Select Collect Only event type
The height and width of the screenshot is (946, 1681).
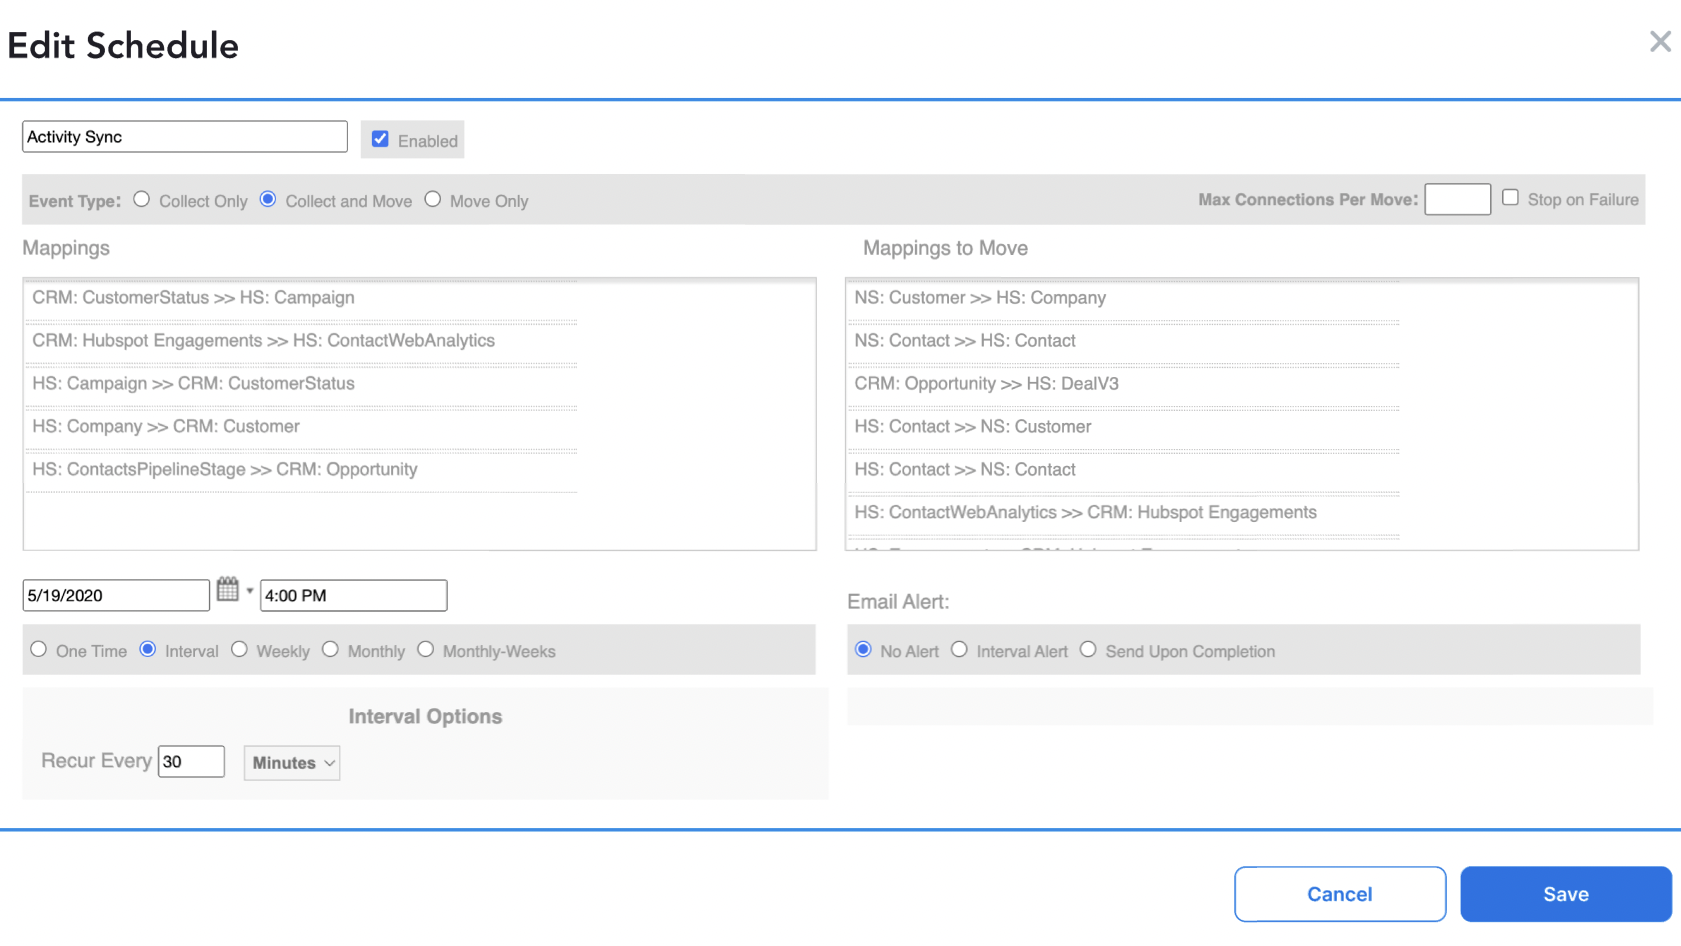click(141, 199)
